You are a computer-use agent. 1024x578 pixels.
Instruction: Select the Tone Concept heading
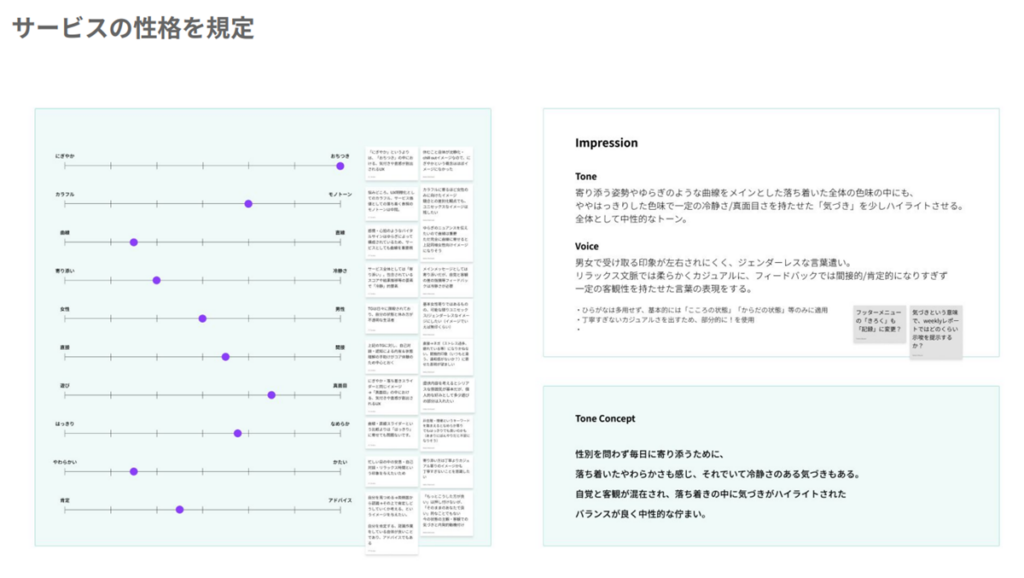(605, 419)
